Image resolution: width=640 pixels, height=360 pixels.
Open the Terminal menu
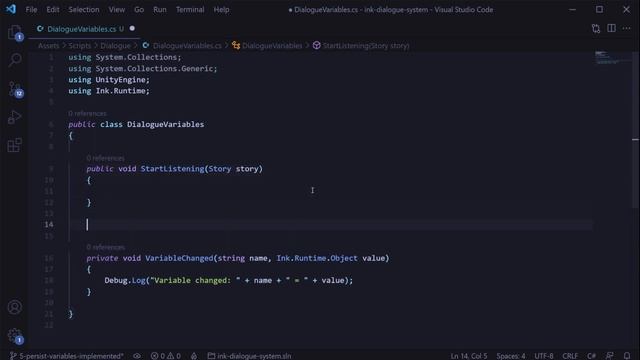[x=190, y=9]
